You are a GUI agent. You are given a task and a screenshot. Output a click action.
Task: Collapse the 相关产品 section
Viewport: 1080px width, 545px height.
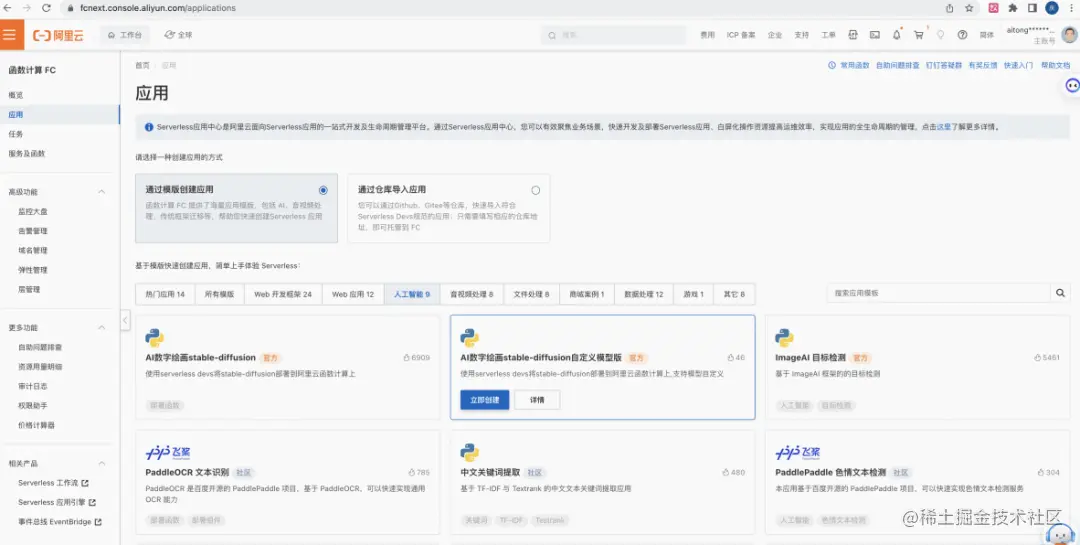101,464
